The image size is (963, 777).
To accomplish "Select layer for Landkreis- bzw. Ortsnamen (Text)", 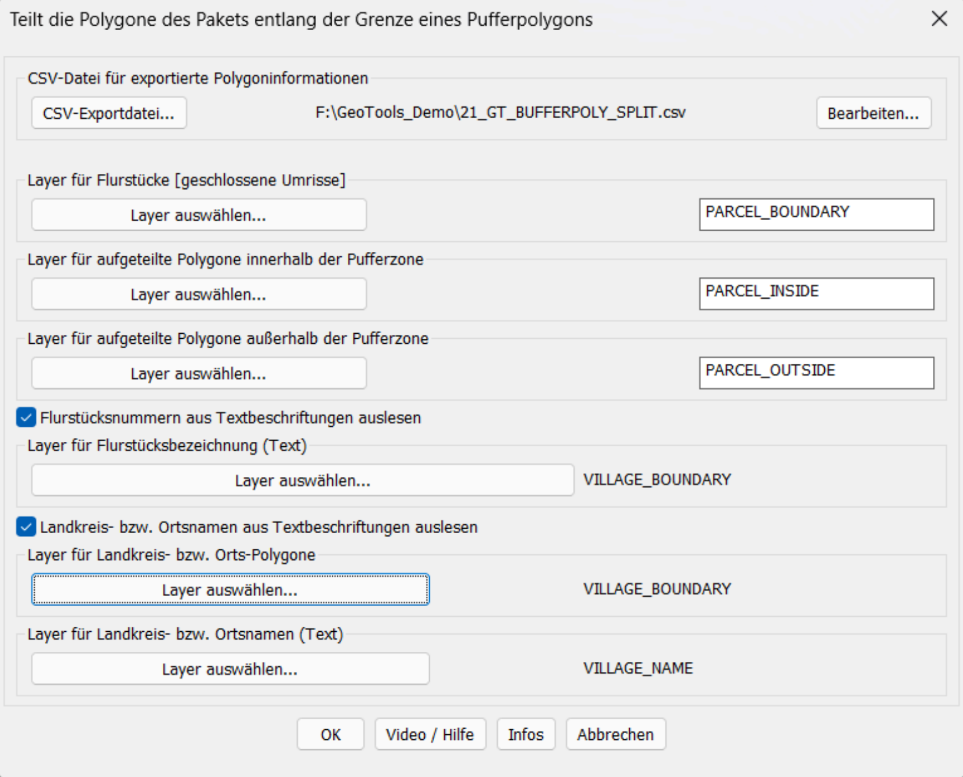I will [230, 669].
